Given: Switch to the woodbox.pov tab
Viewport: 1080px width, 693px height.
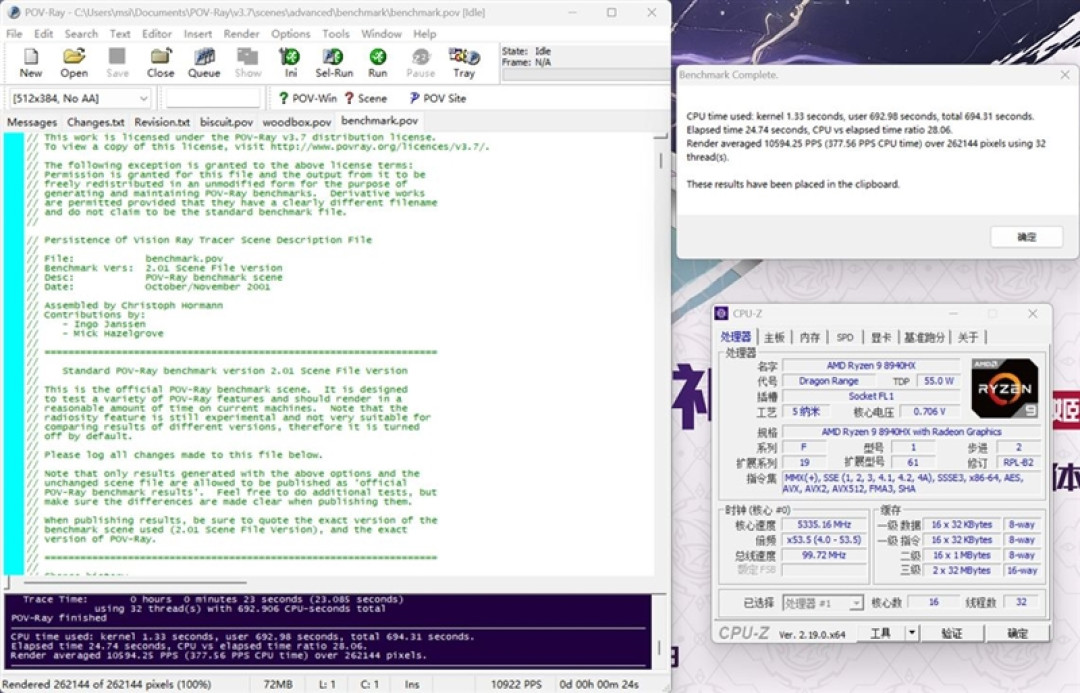Looking at the screenshot, I should click(297, 122).
